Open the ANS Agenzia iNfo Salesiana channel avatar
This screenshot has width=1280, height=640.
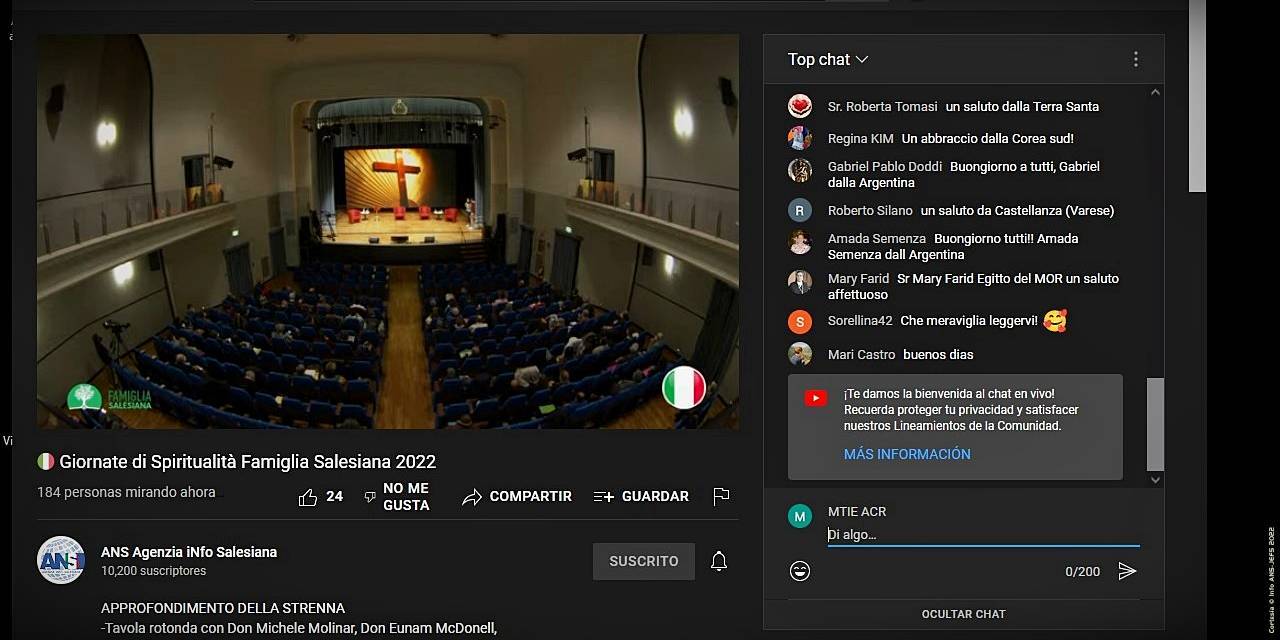pos(61,560)
